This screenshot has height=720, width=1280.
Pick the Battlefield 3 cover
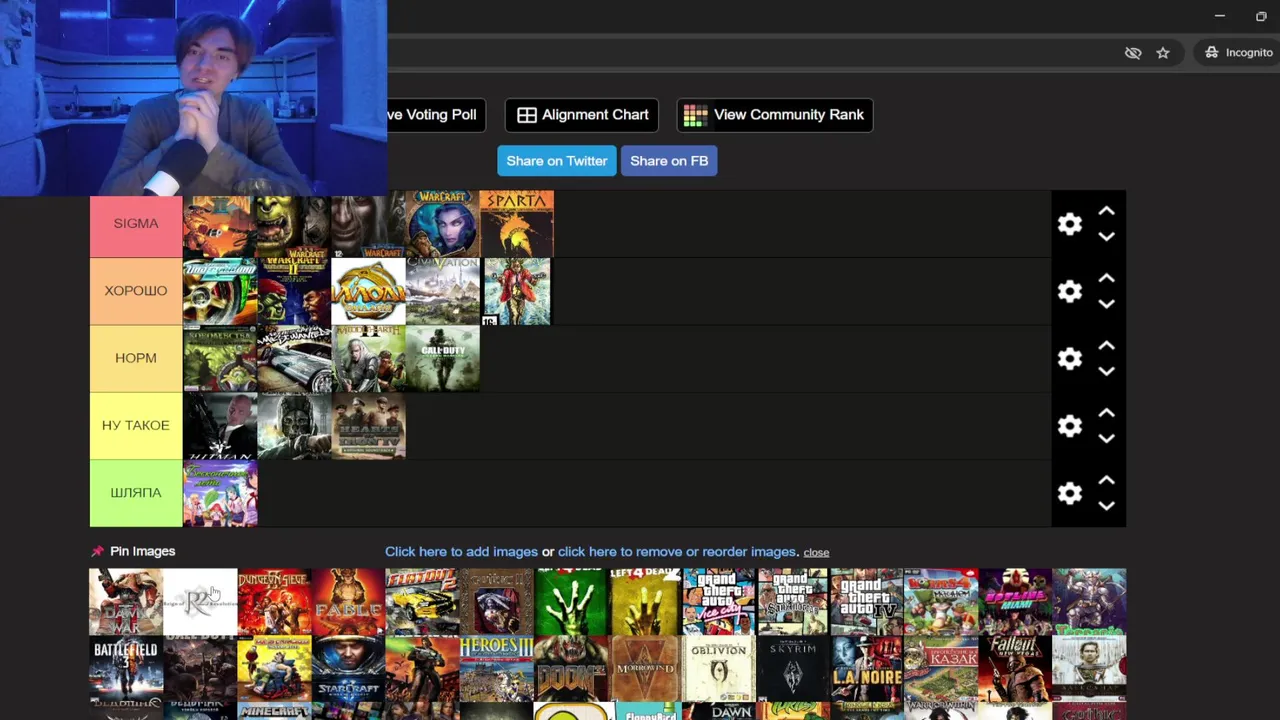pos(126,669)
